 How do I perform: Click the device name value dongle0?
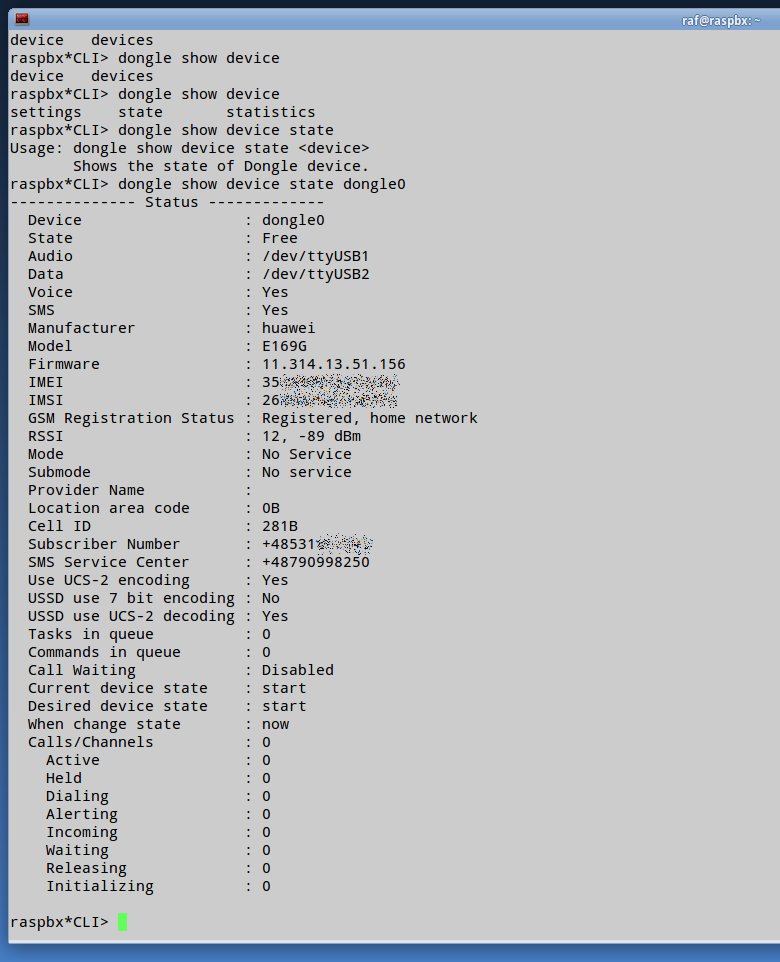click(293, 220)
